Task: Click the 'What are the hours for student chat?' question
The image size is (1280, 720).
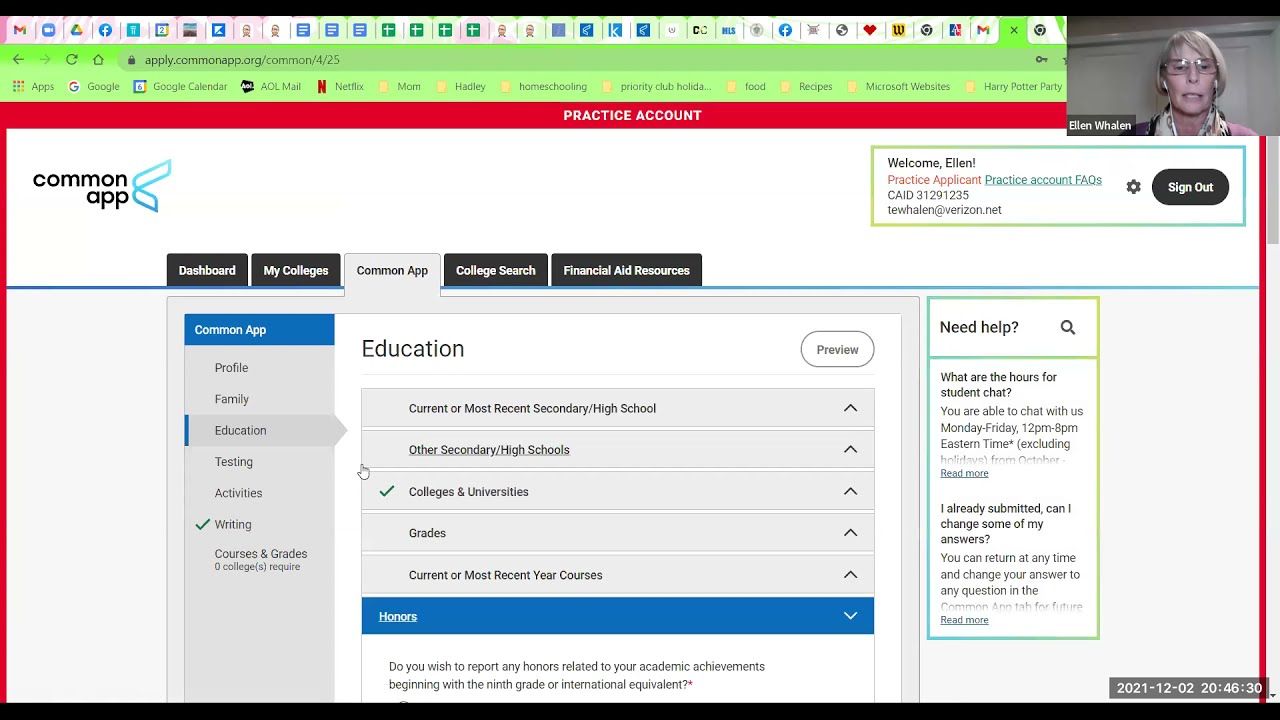Action: [x=998, y=385]
